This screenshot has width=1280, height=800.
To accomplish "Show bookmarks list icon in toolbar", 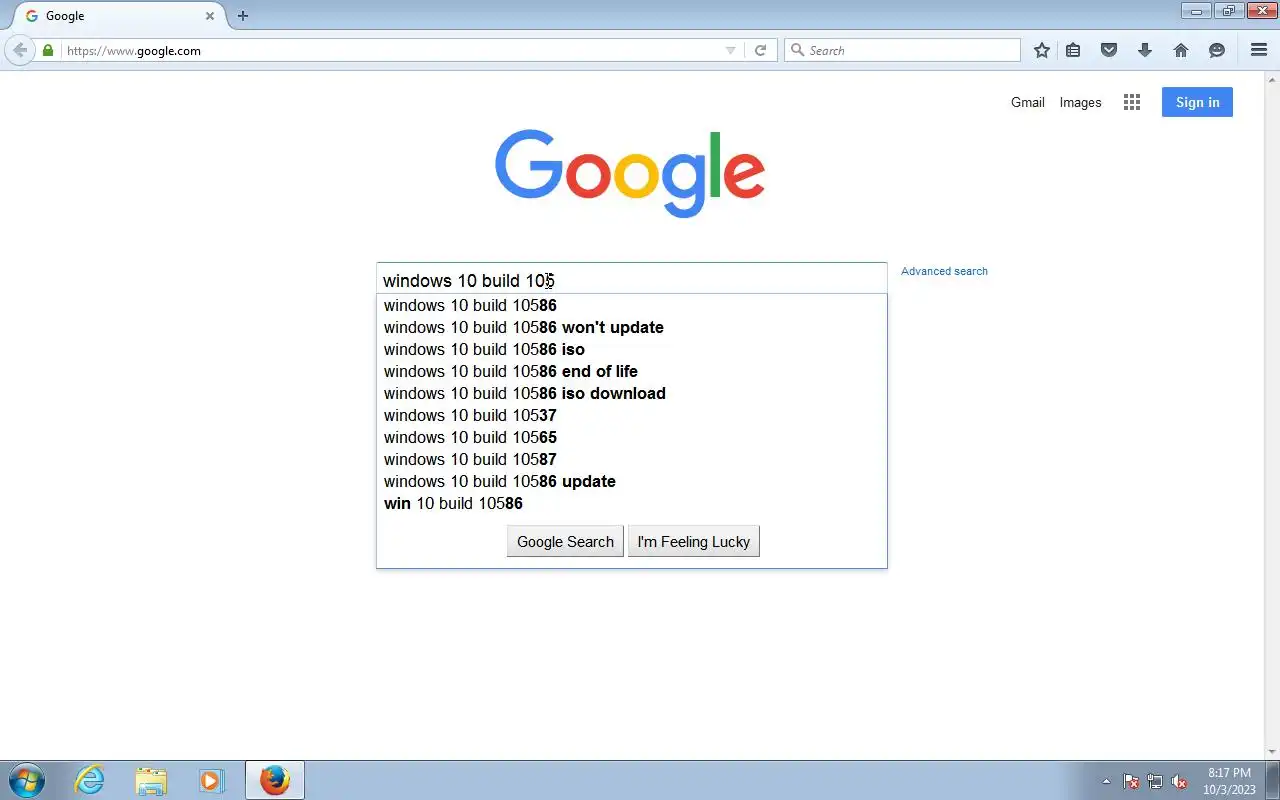I will 1073,50.
